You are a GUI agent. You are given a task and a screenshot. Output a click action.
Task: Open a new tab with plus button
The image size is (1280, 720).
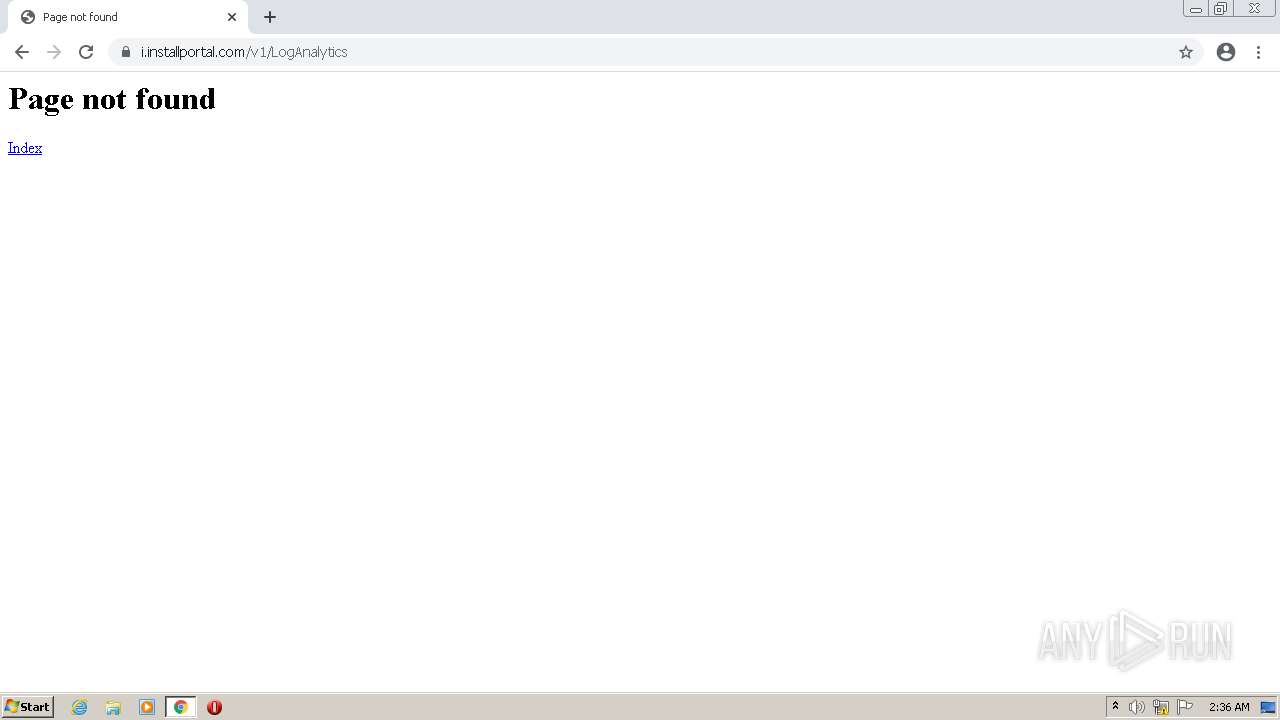tap(270, 17)
